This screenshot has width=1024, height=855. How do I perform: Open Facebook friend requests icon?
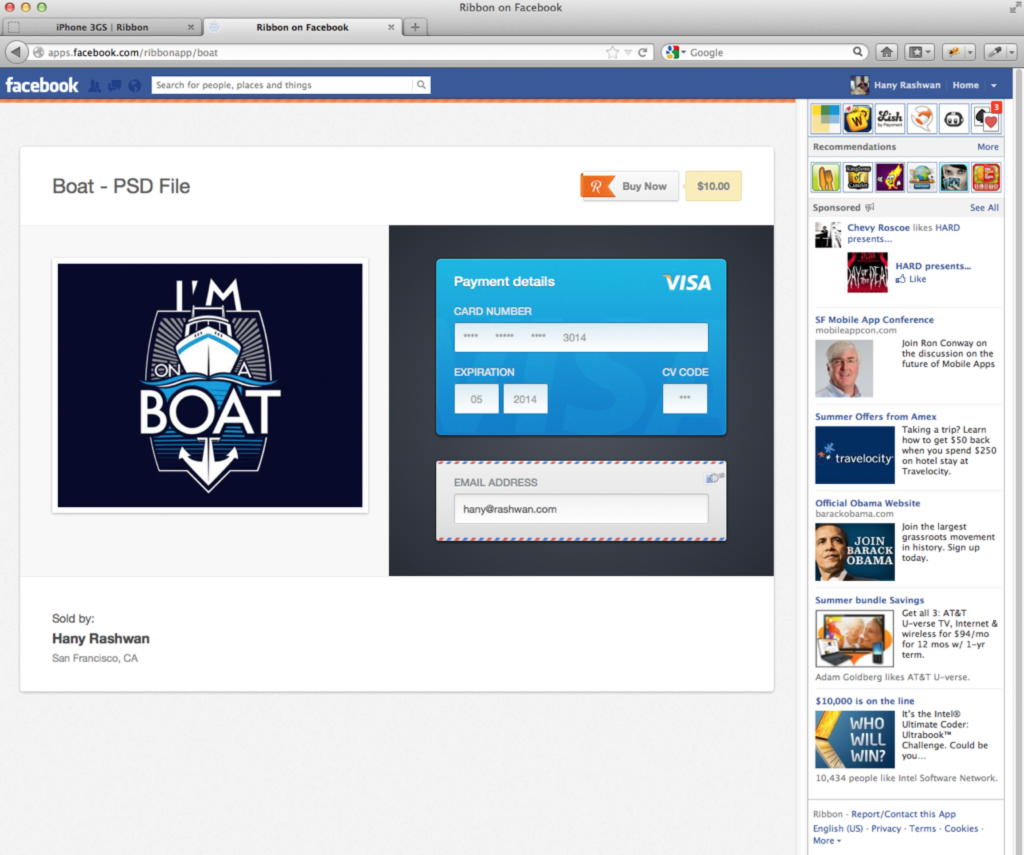[95, 86]
